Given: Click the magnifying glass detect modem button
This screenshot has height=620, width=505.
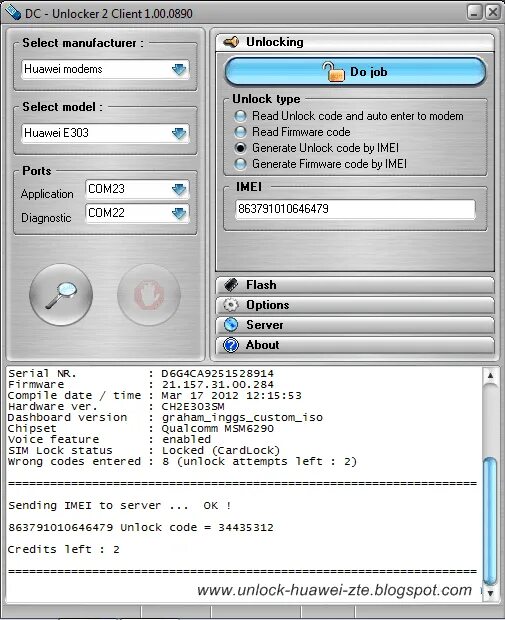Looking at the screenshot, I should (61, 295).
